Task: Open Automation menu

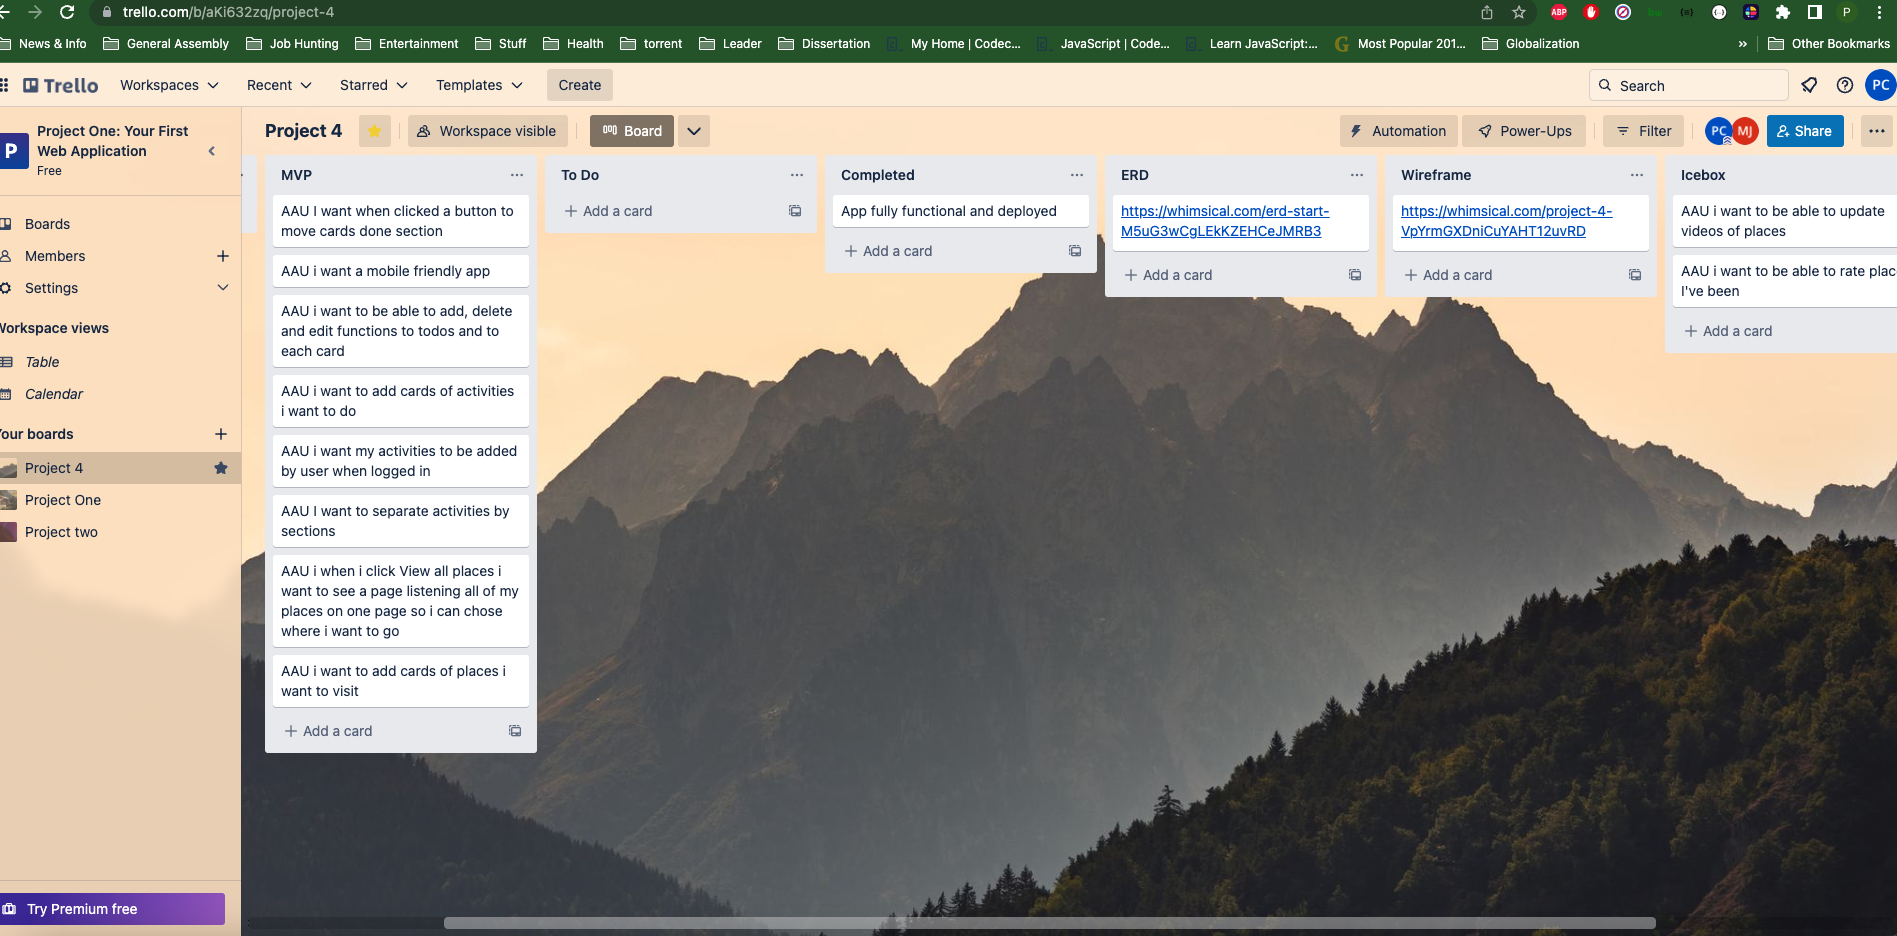Action: pos(1398,131)
